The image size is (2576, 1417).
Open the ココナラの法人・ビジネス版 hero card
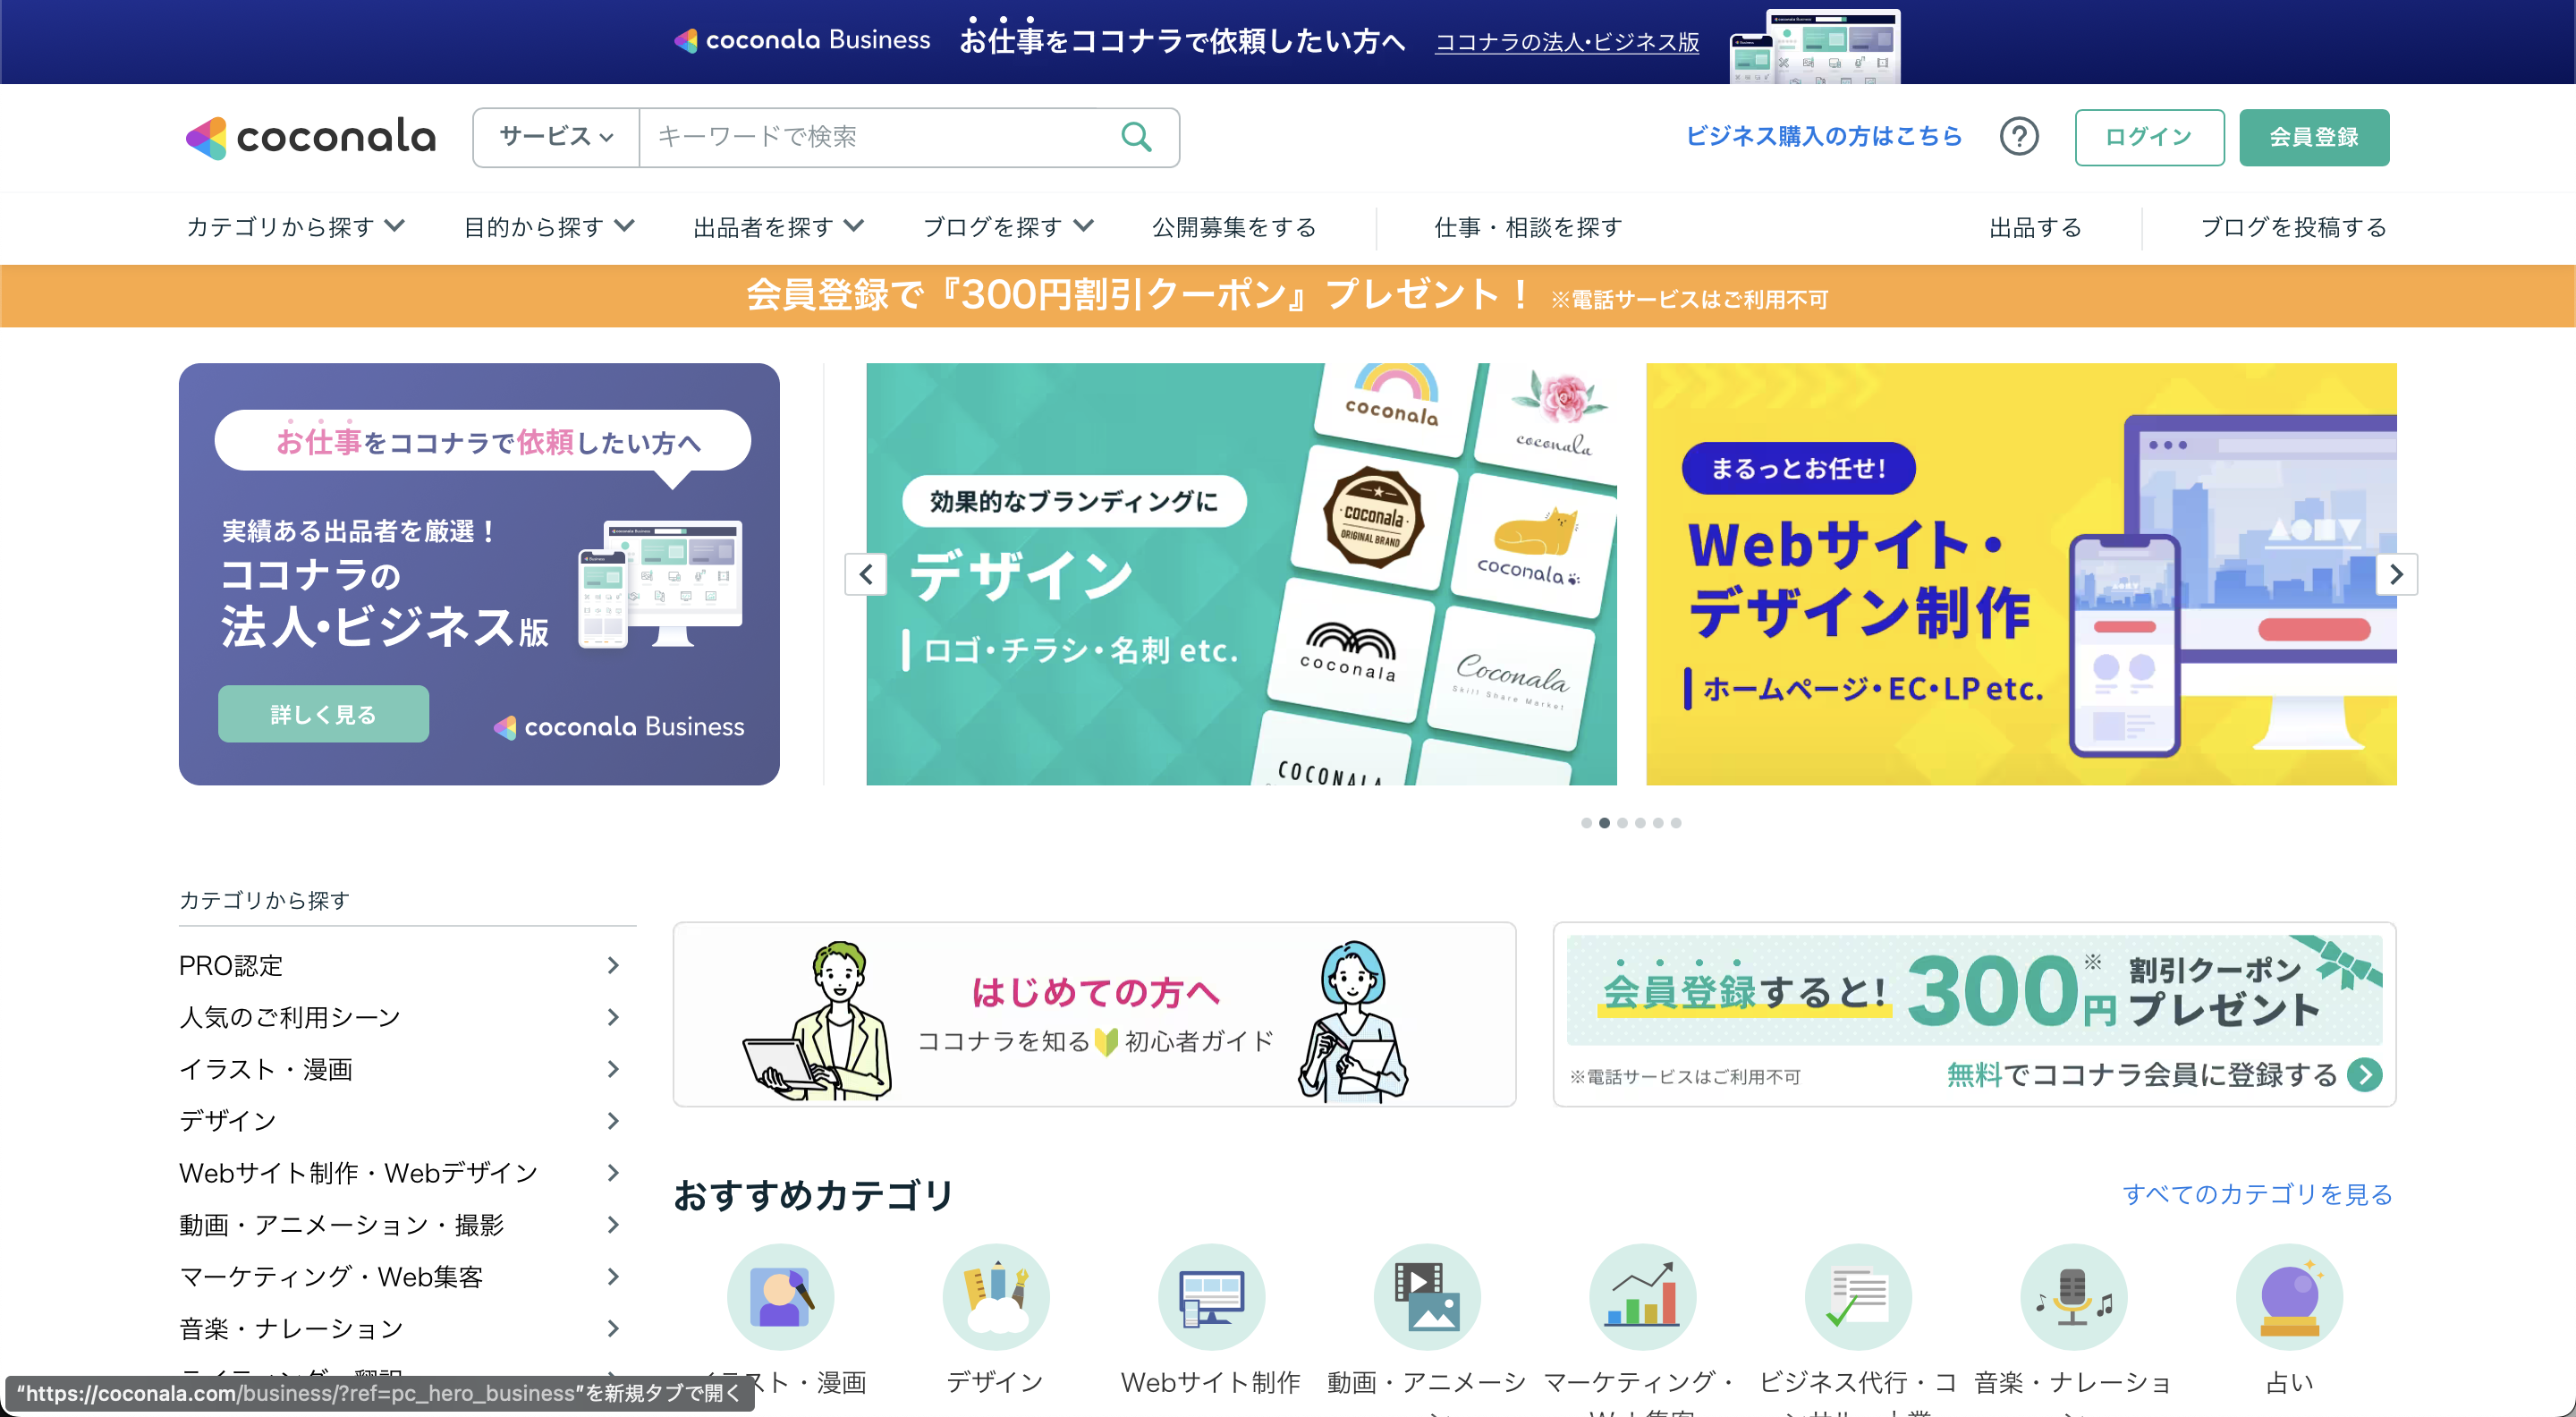pos(479,574)
